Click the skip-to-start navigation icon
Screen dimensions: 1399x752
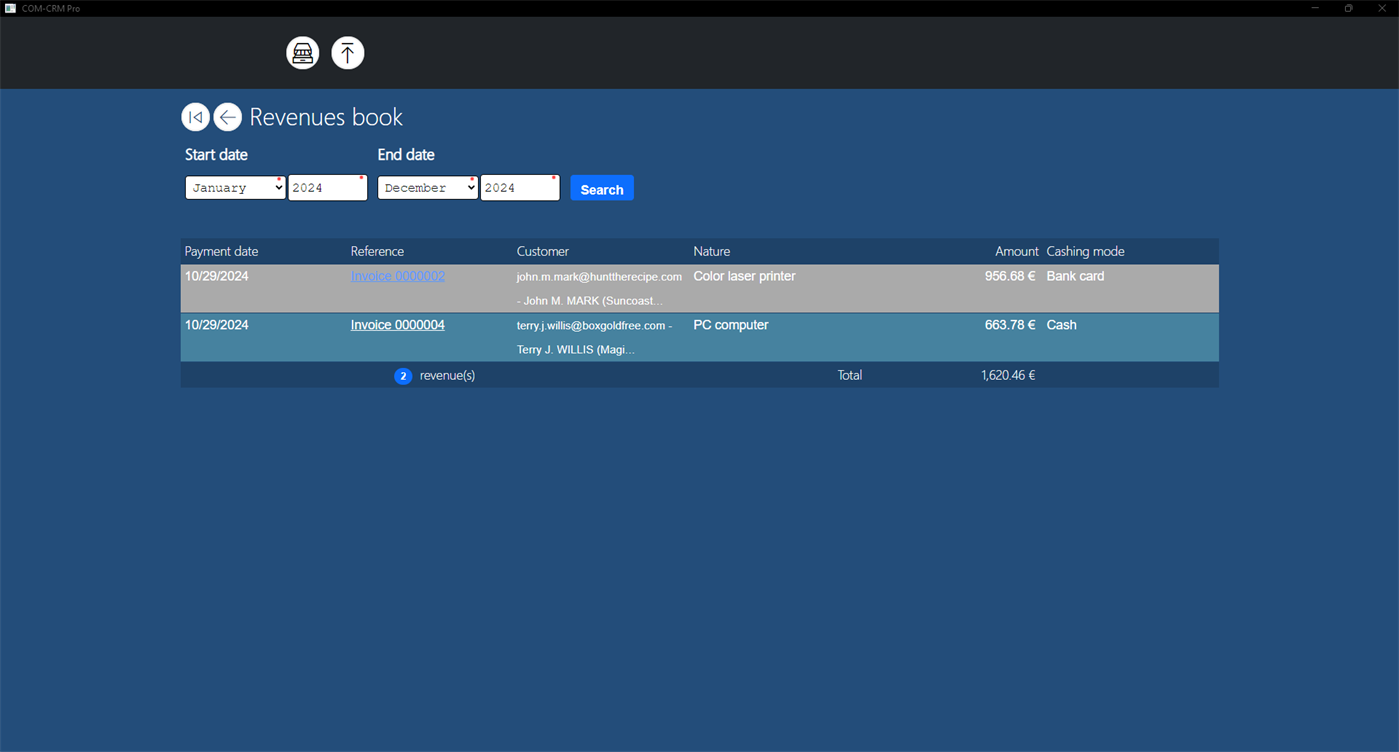click(x=195, y=117)
